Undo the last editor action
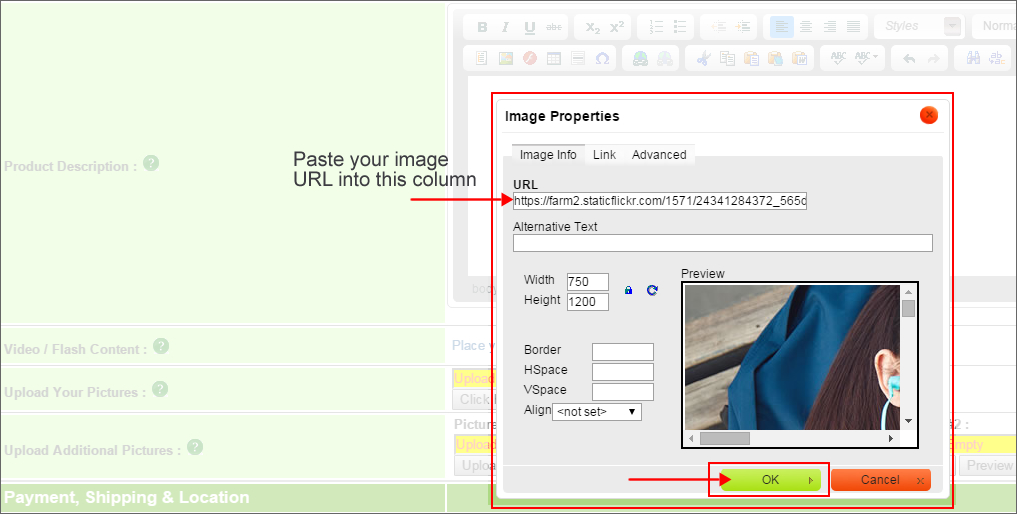 coord(909,58)
